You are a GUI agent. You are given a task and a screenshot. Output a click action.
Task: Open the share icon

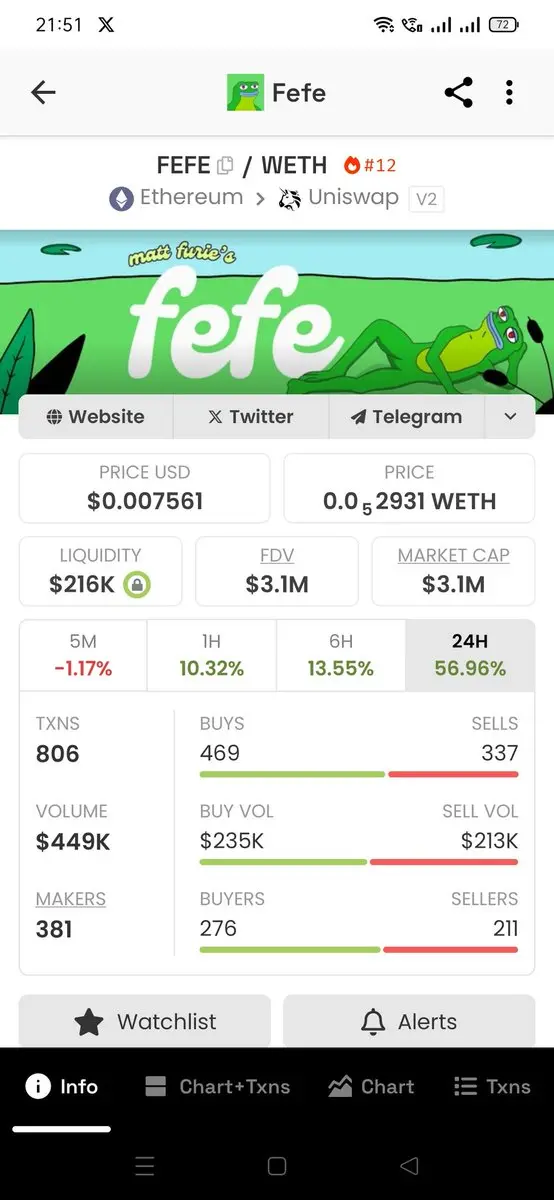[x=458, y=93]
